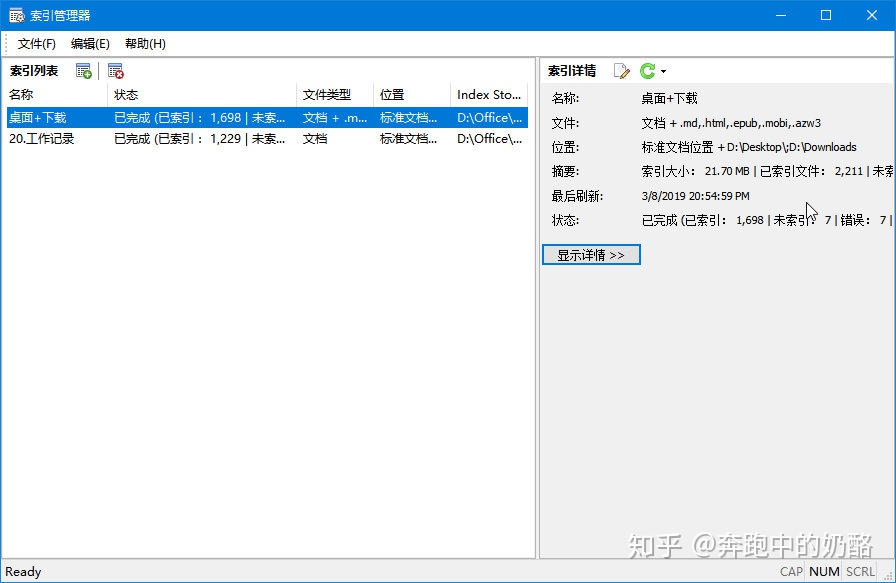896x583 pixels.
Task: Click the CAP indicator in status bar
Action: [x=791, y=572]
